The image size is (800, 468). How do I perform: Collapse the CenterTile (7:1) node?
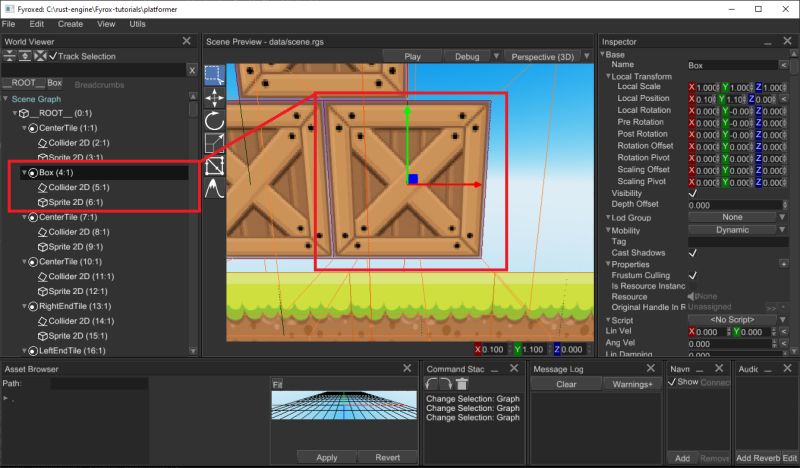24,217
